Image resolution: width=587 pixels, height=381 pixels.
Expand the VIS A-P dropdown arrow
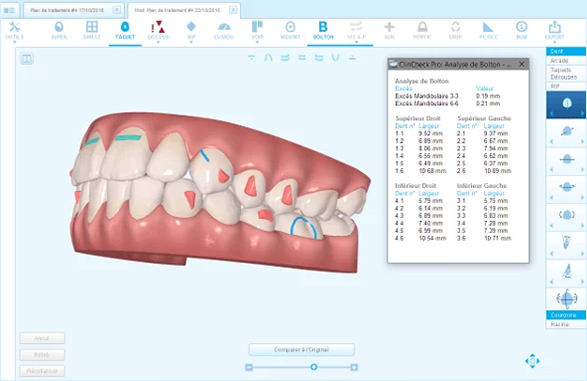[356, 42]
